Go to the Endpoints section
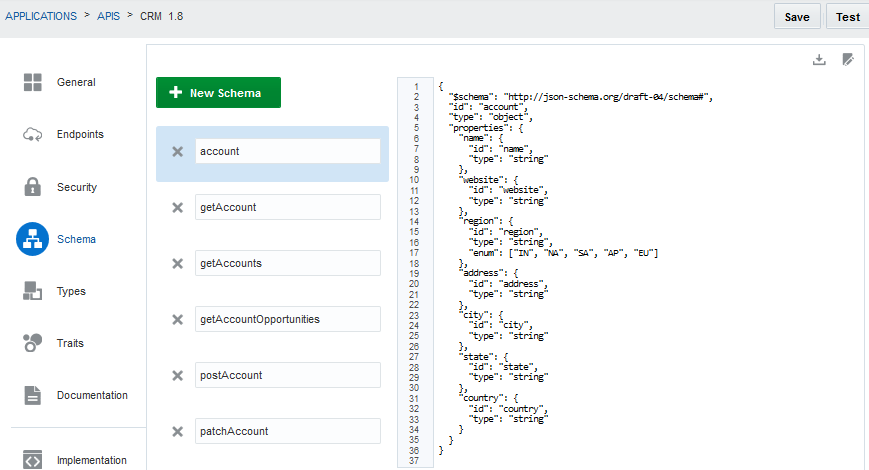This screenshot has height=470, width=869. coord(79,134)
